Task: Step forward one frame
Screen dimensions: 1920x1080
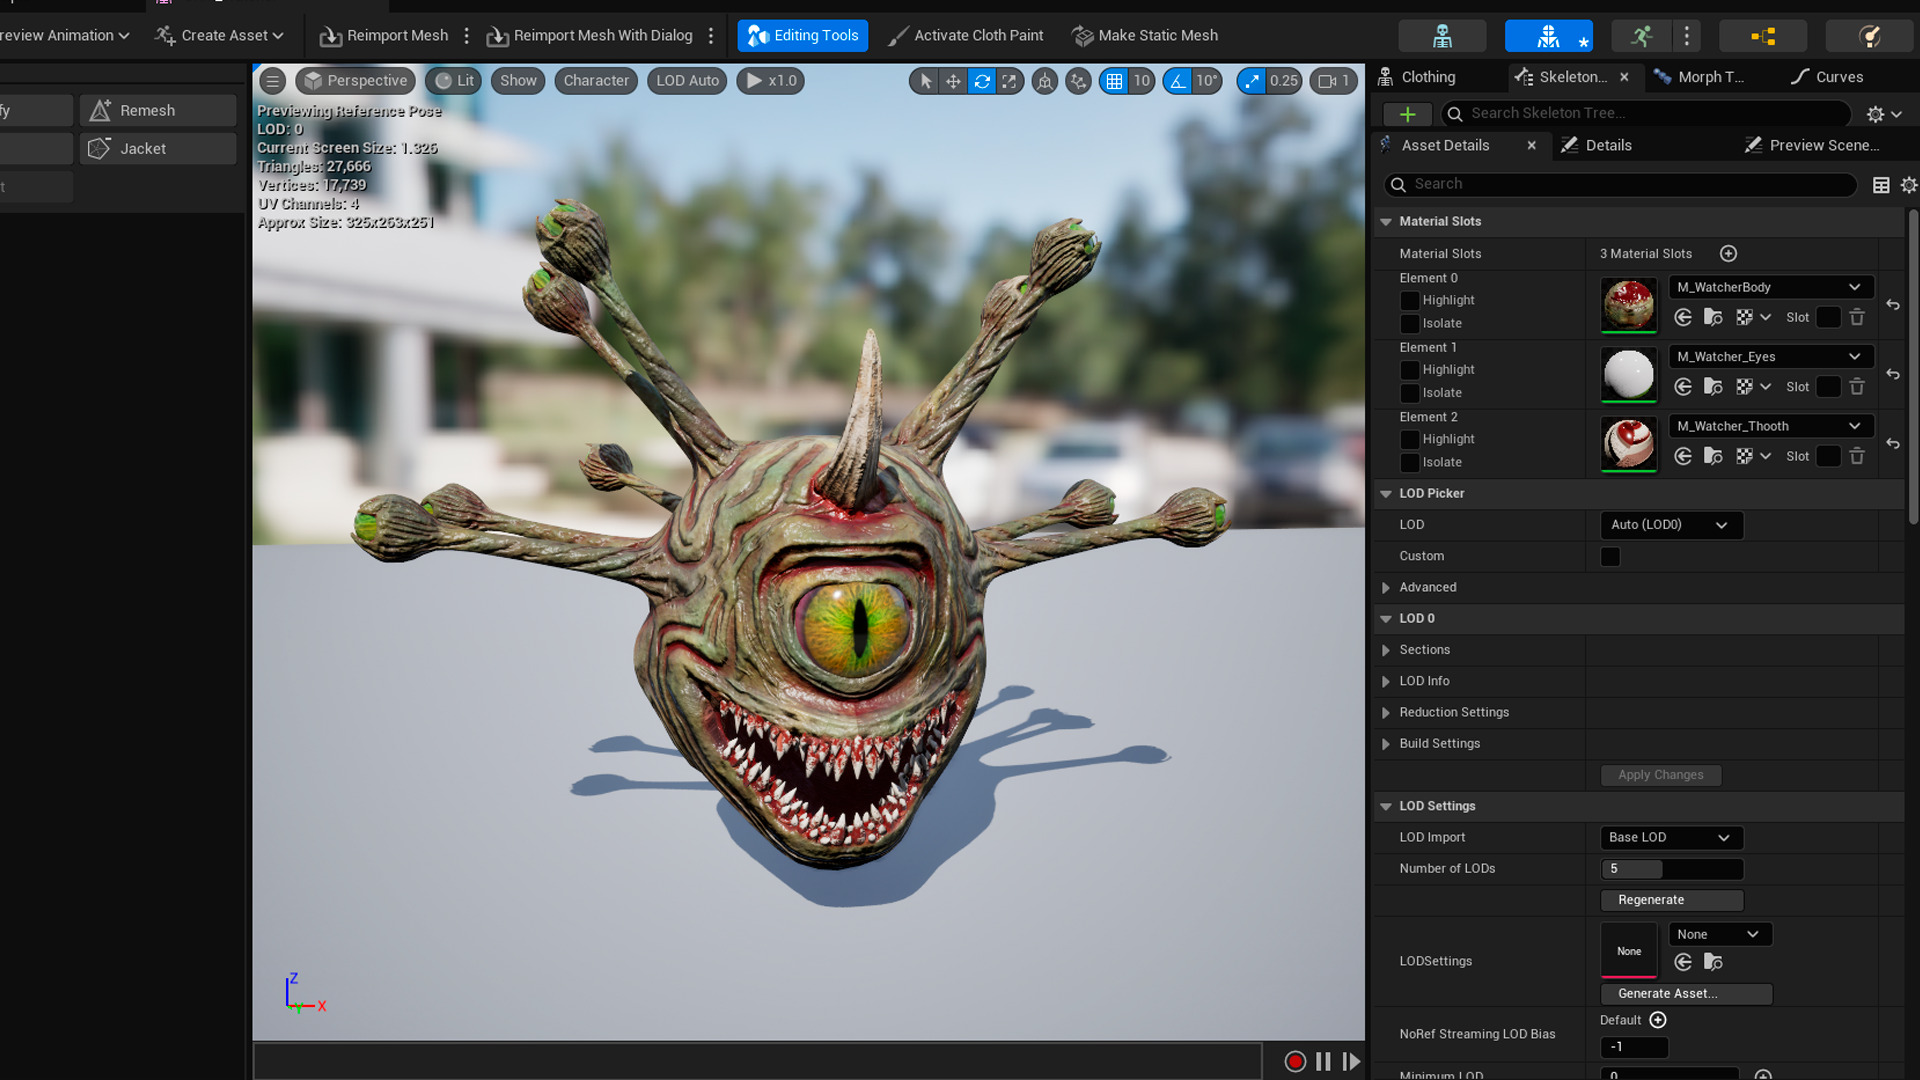Action: coord(1351,1061)
